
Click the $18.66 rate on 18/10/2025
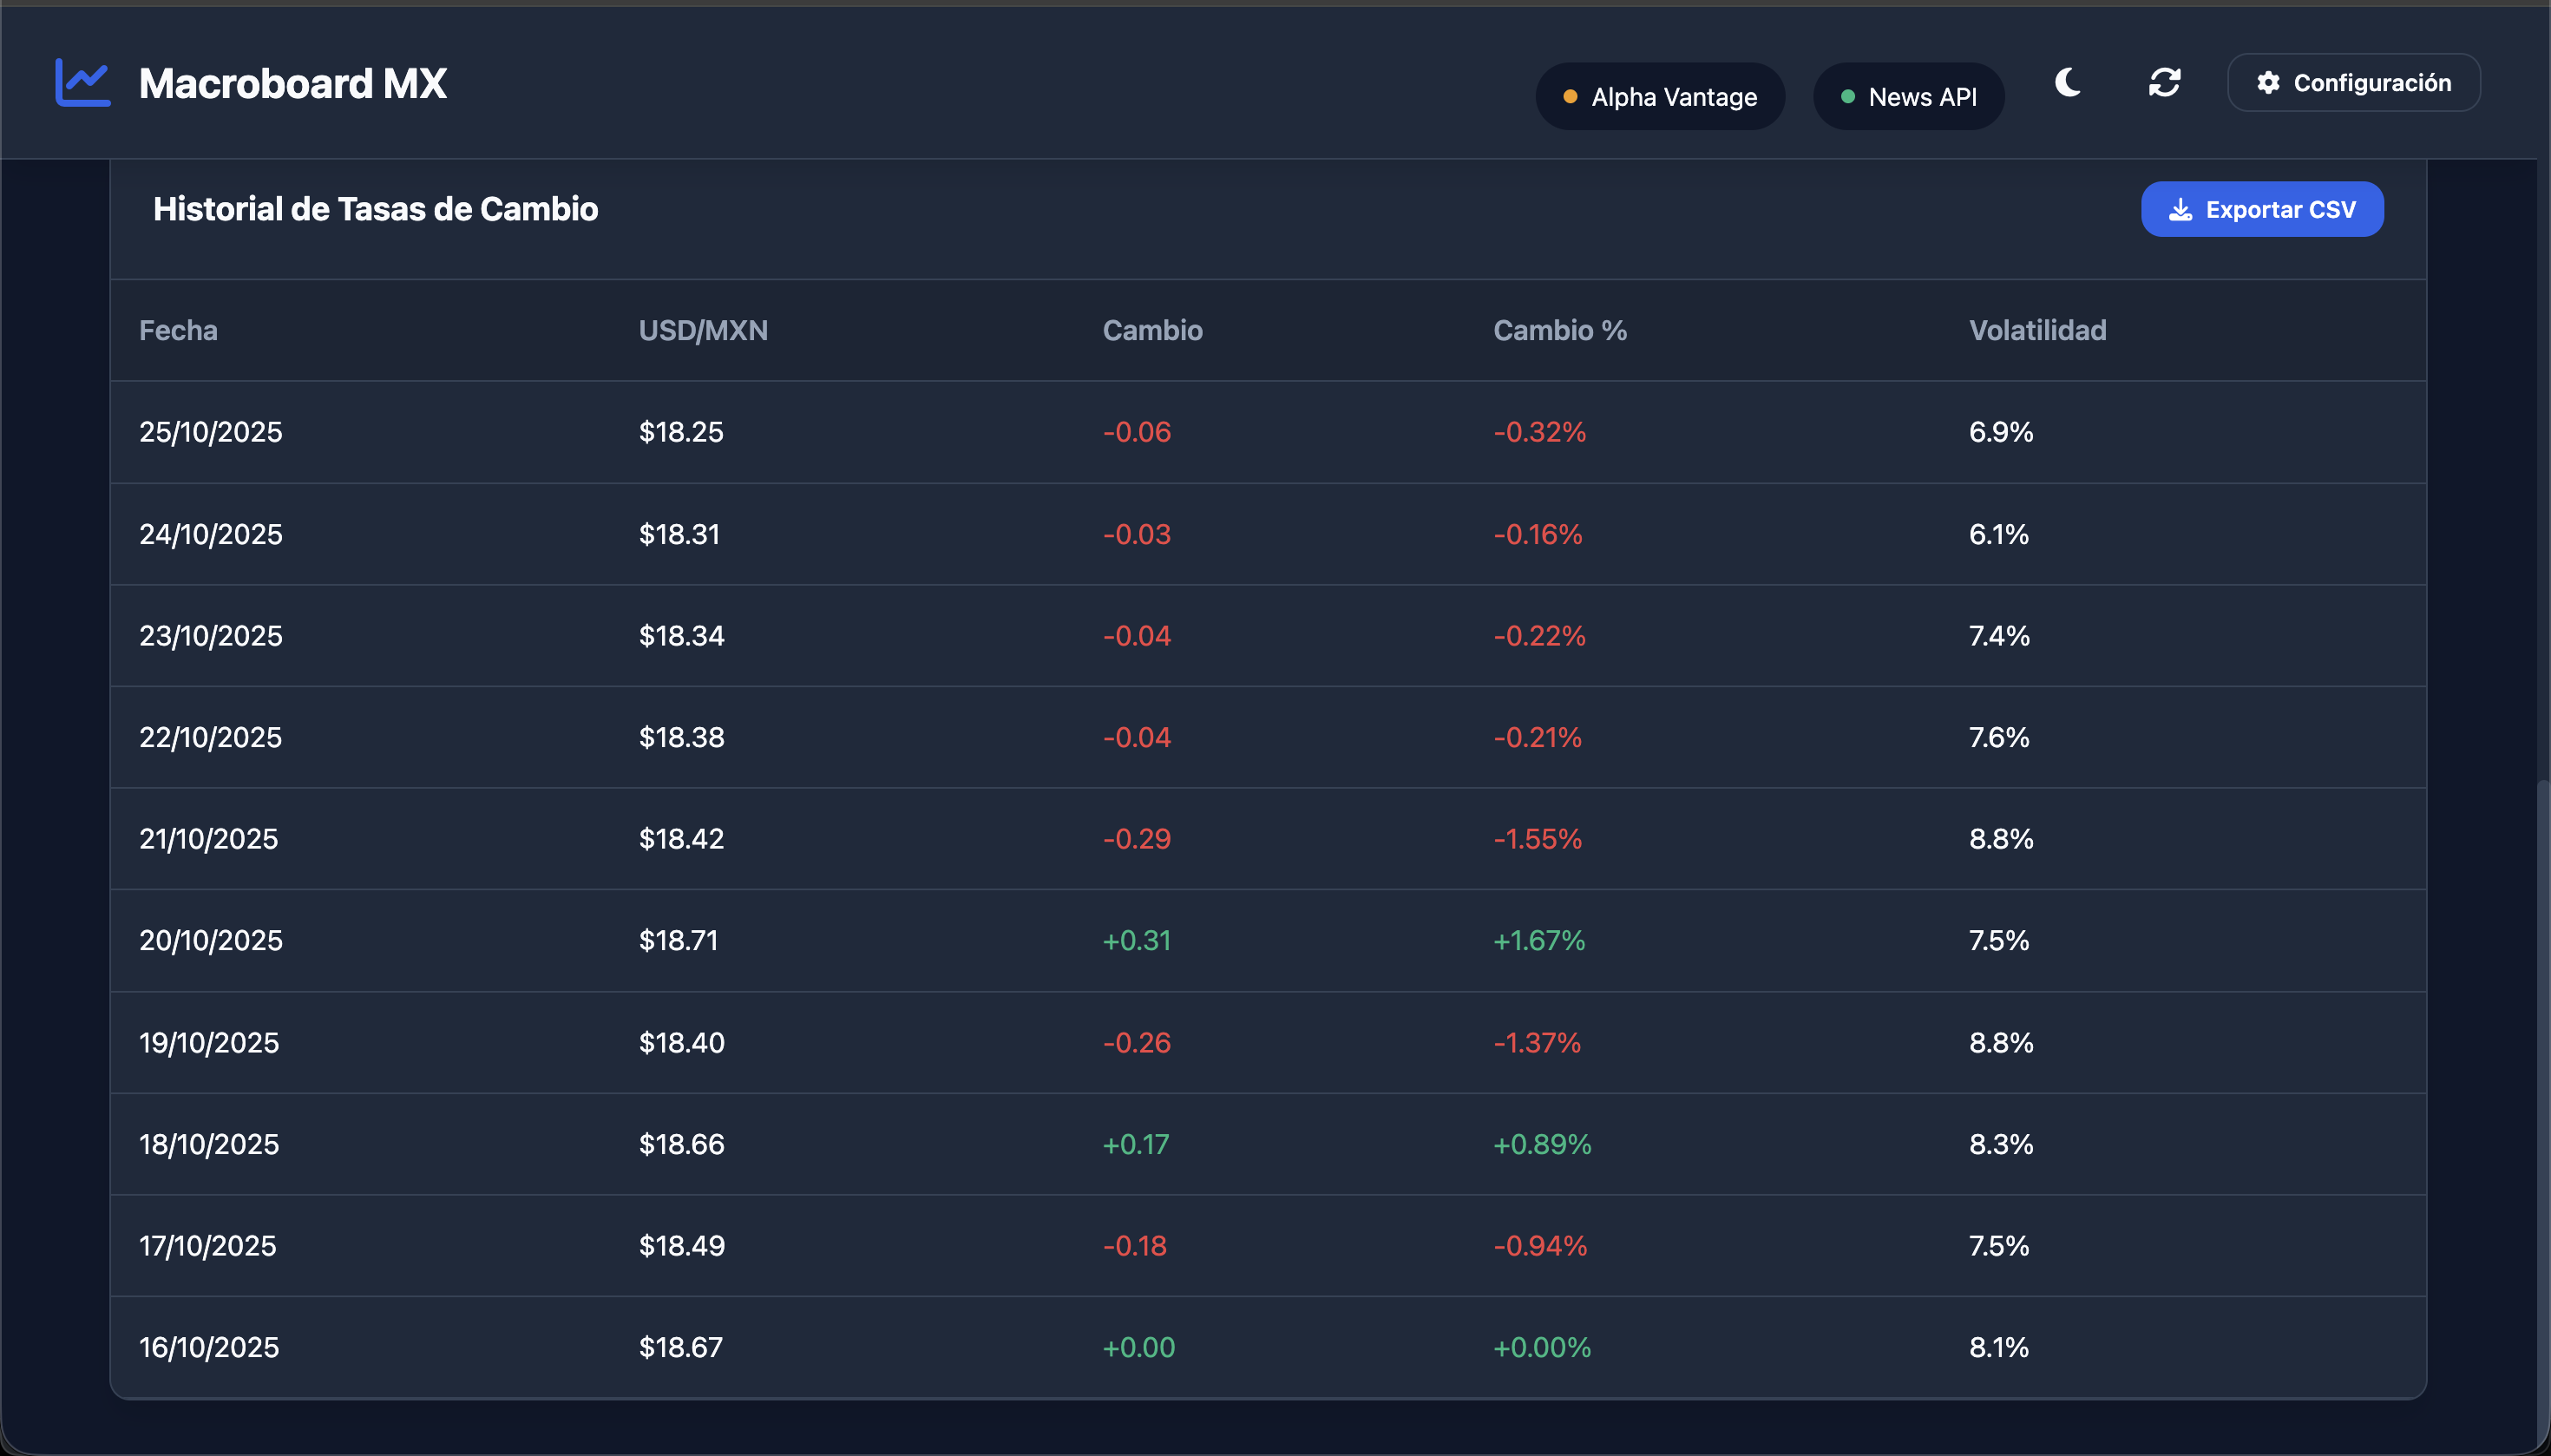(681, 1144)
